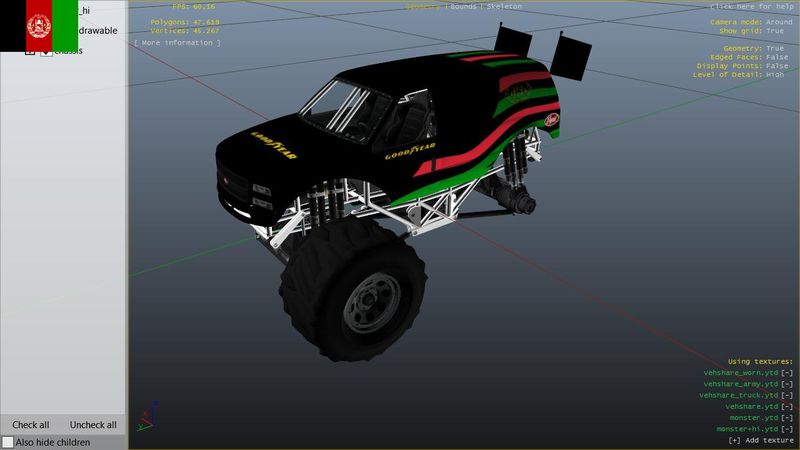
Task: Toggle Edged Faces False setting
Action: coord(777,57)
